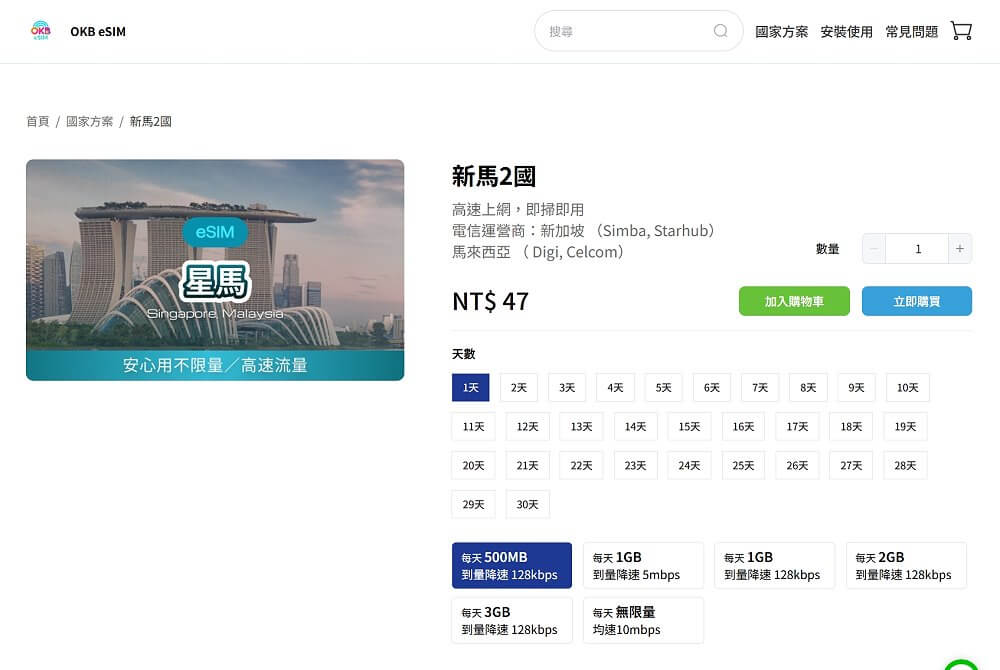Select the 26天 duration option
This screenshot has width=1000, height=670.
[797, 465]
